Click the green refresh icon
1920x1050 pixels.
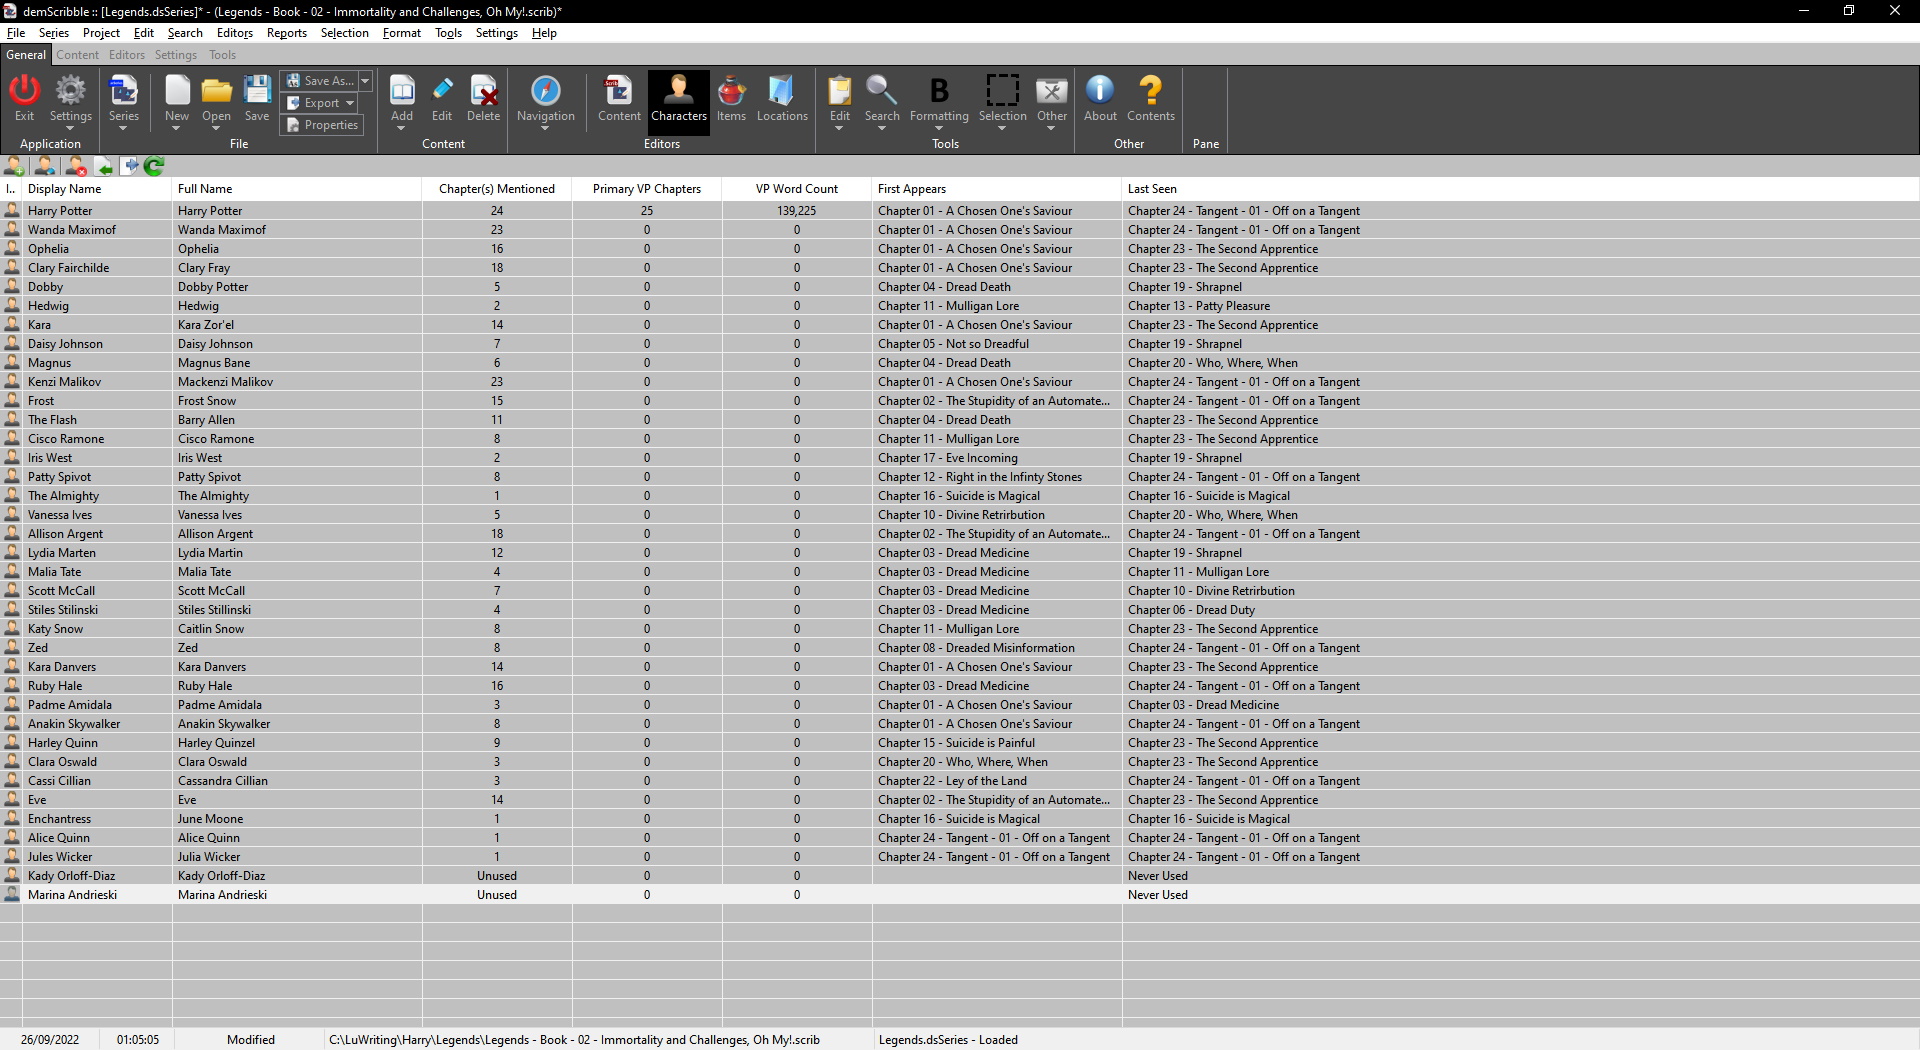(154, 166)
